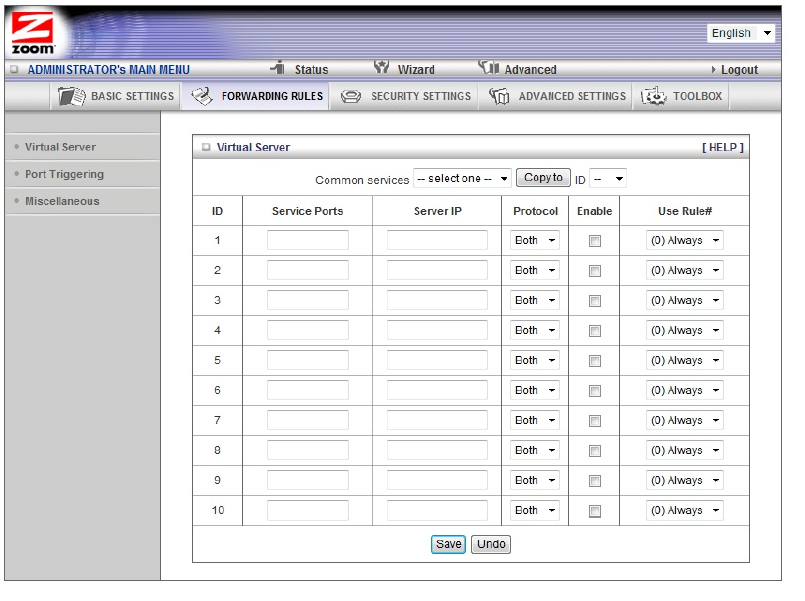Click the Undo button

click(x=491, y=544)
